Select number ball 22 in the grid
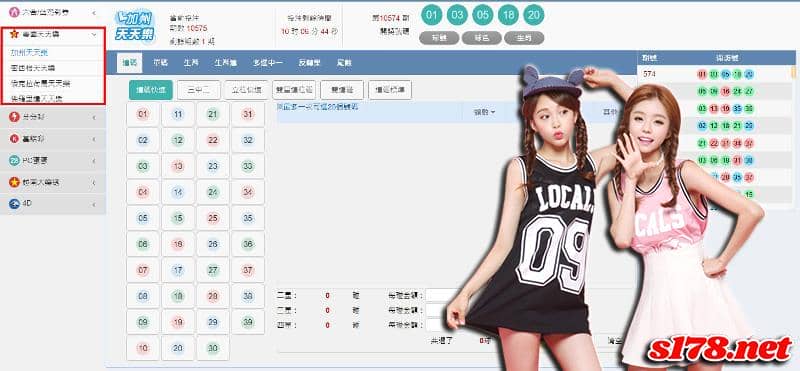 point(213,140)
